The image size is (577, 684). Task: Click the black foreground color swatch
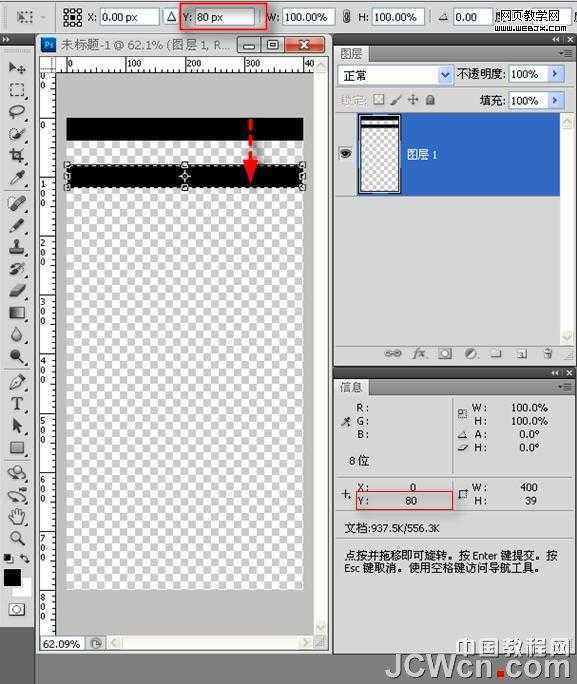(x=12, y=578)
